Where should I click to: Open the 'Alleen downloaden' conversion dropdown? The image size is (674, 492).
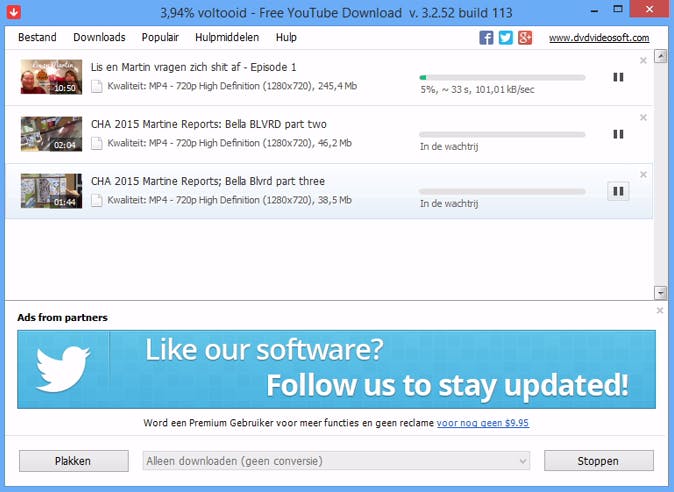[336, 461]
